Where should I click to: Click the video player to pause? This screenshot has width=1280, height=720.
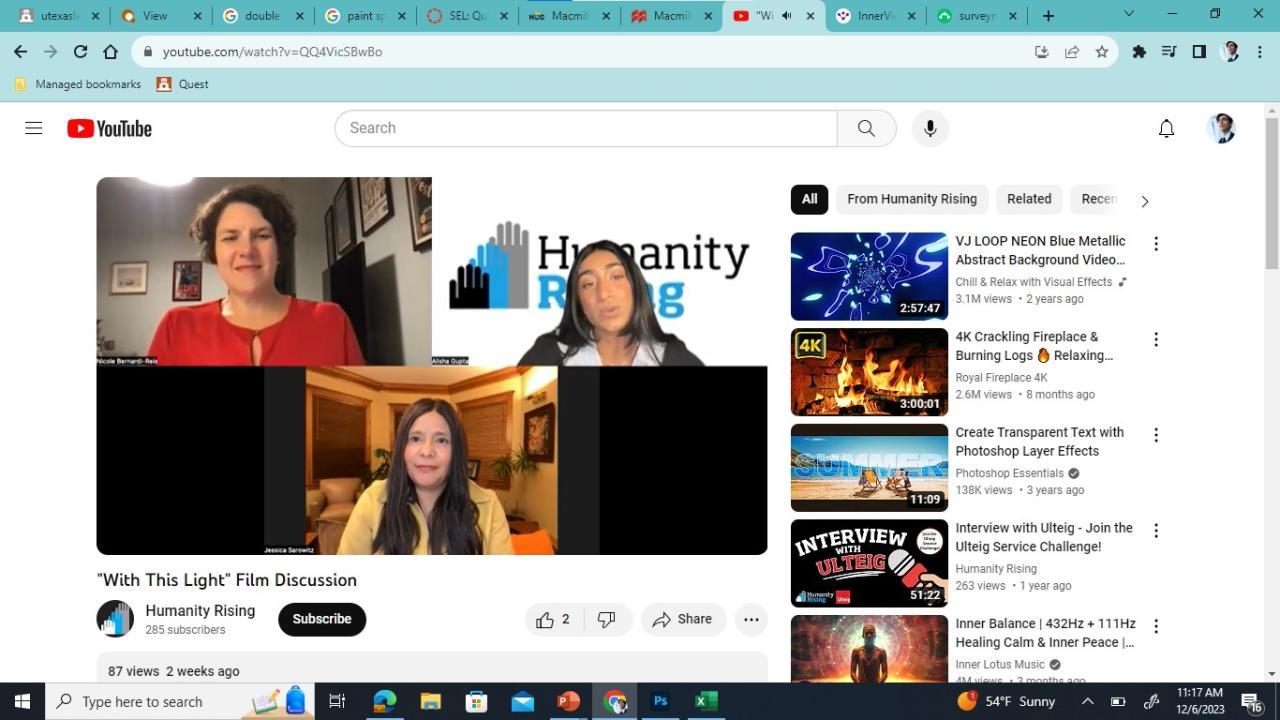coord(431,366)
